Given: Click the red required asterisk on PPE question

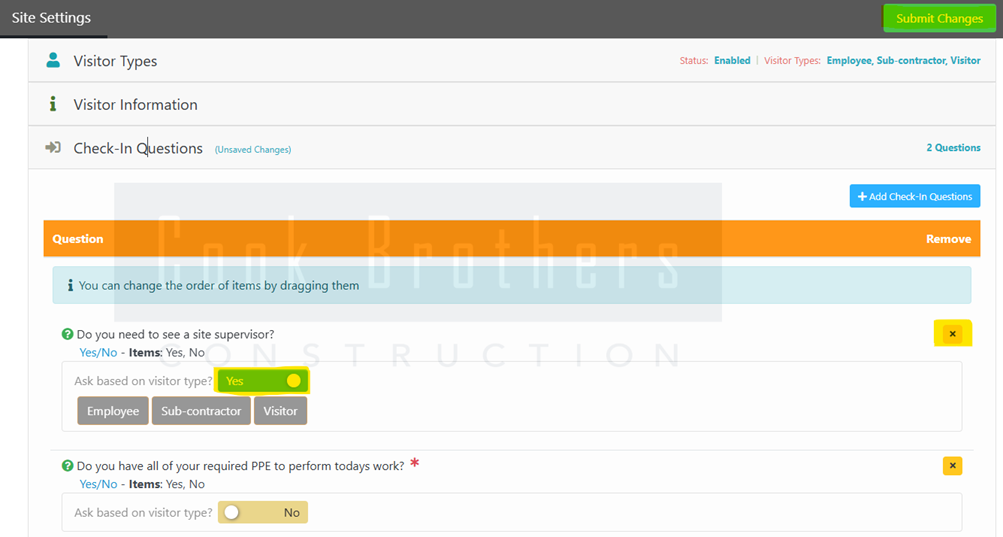Looking at the screenshot, I should point(415,463).
